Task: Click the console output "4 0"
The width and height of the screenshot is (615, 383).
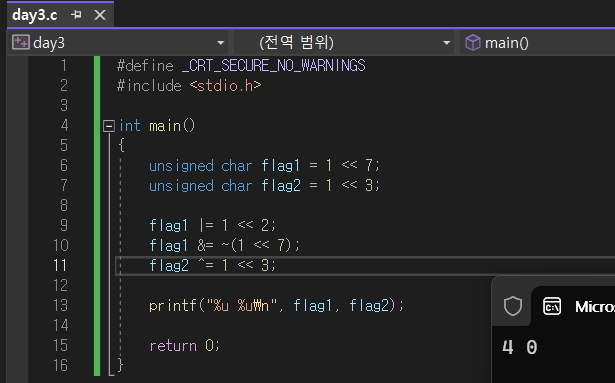Action: click(x=519, y=348)
